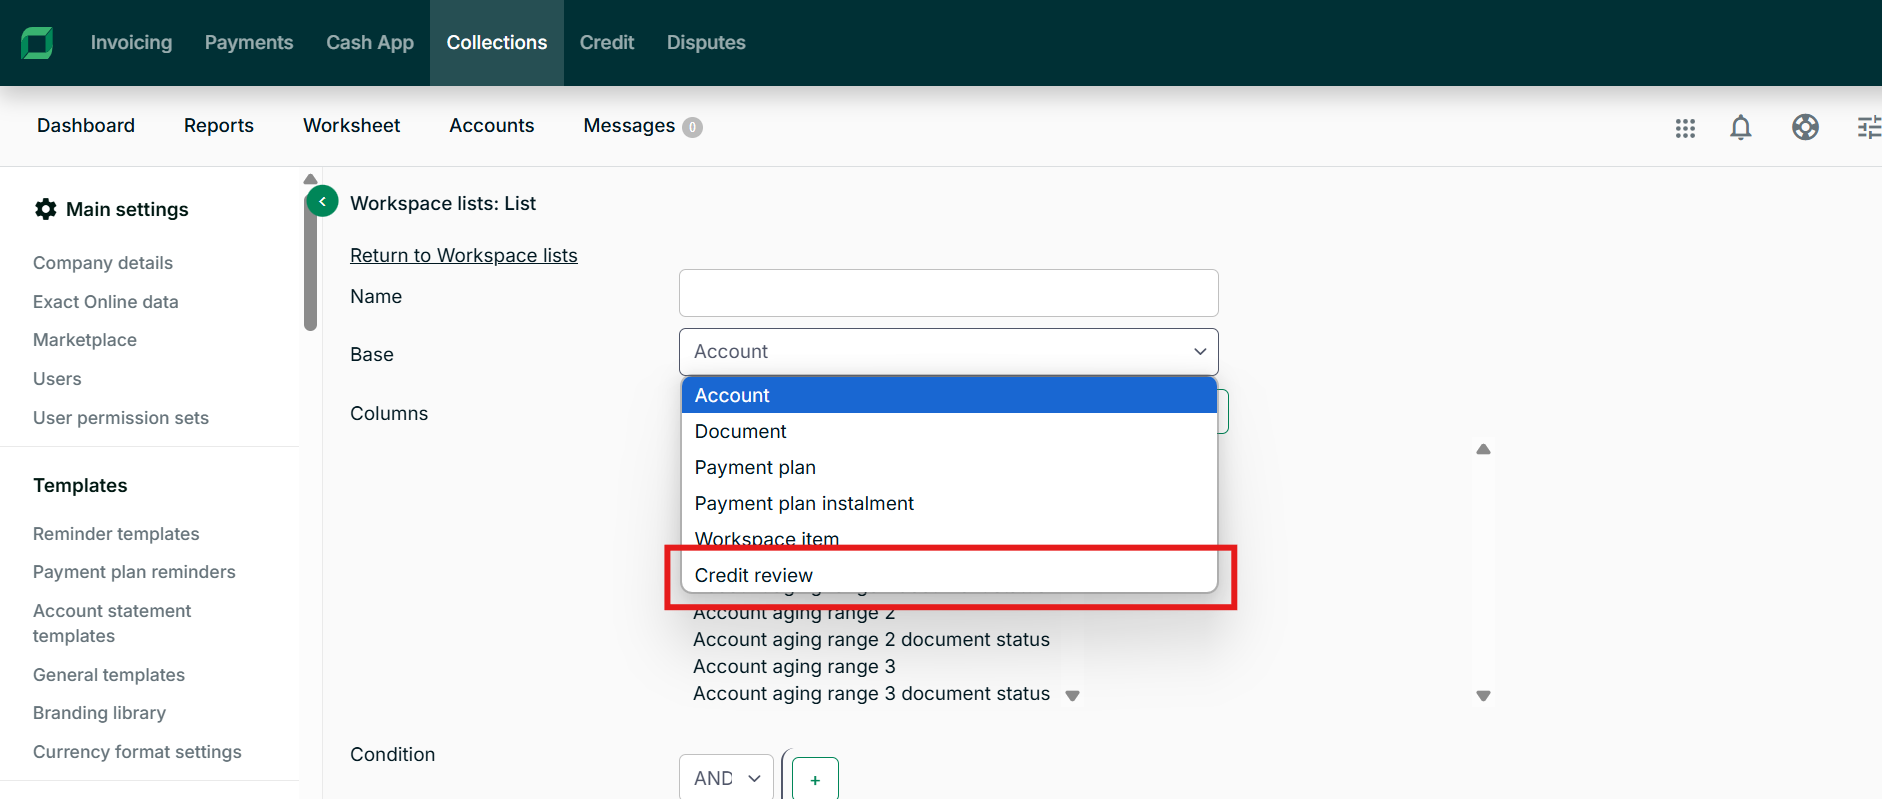Click the Name input field
Image resolution: width=1882 pixels, height=799 pixels.
[948, 293]
